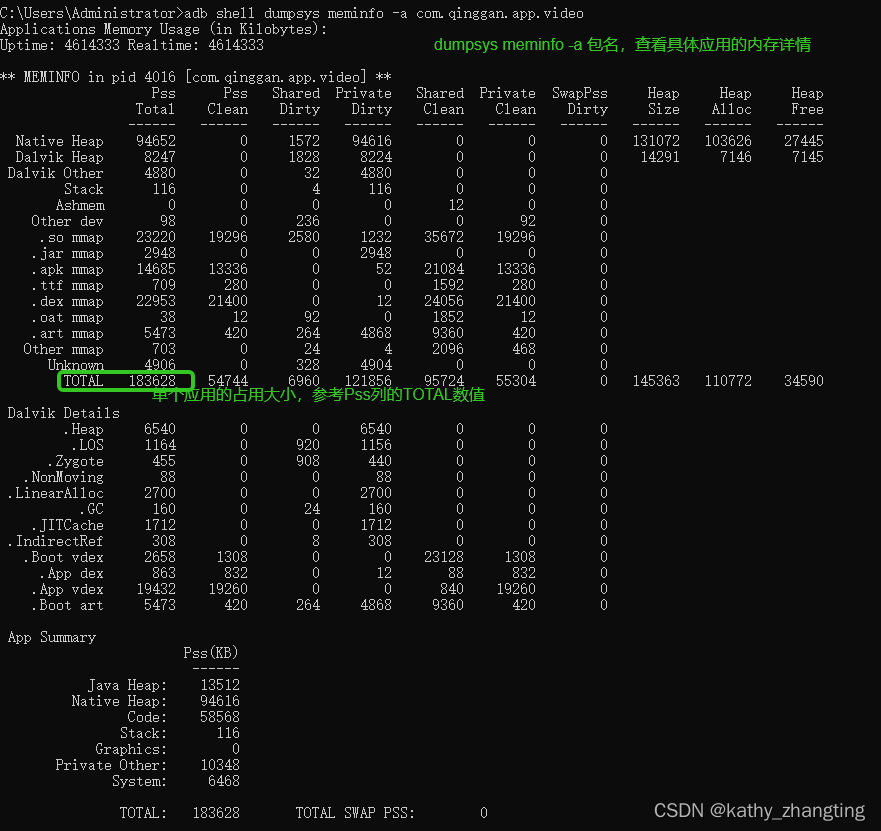
Task: Click TOTAL Heap Size value 145363
Action: (656, 381)
